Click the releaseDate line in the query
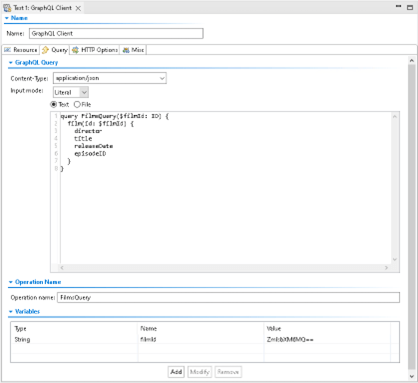The width and height of the screenshot is (418, 383). (93, 146)
